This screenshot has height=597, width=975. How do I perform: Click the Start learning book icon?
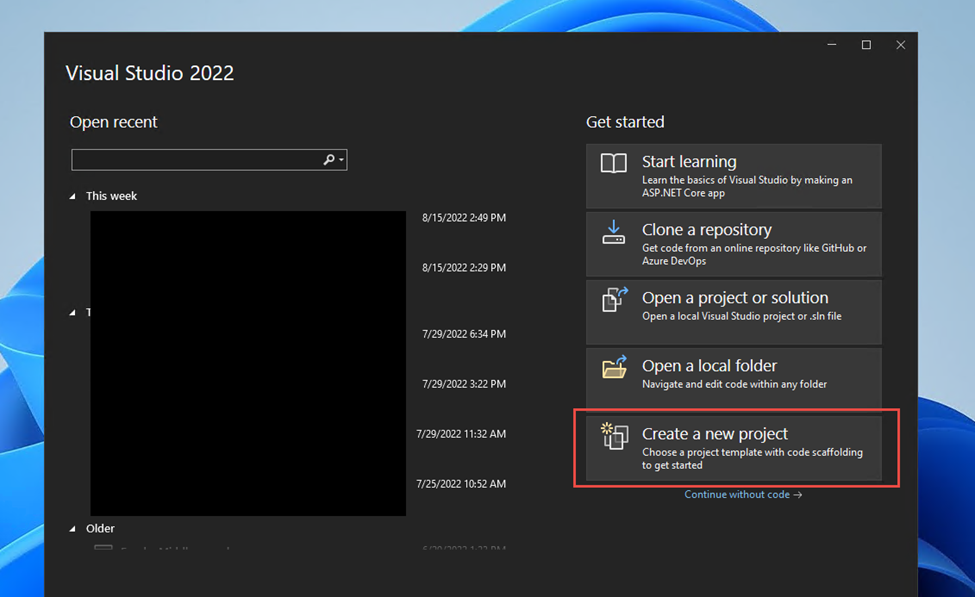pos(613,164)
